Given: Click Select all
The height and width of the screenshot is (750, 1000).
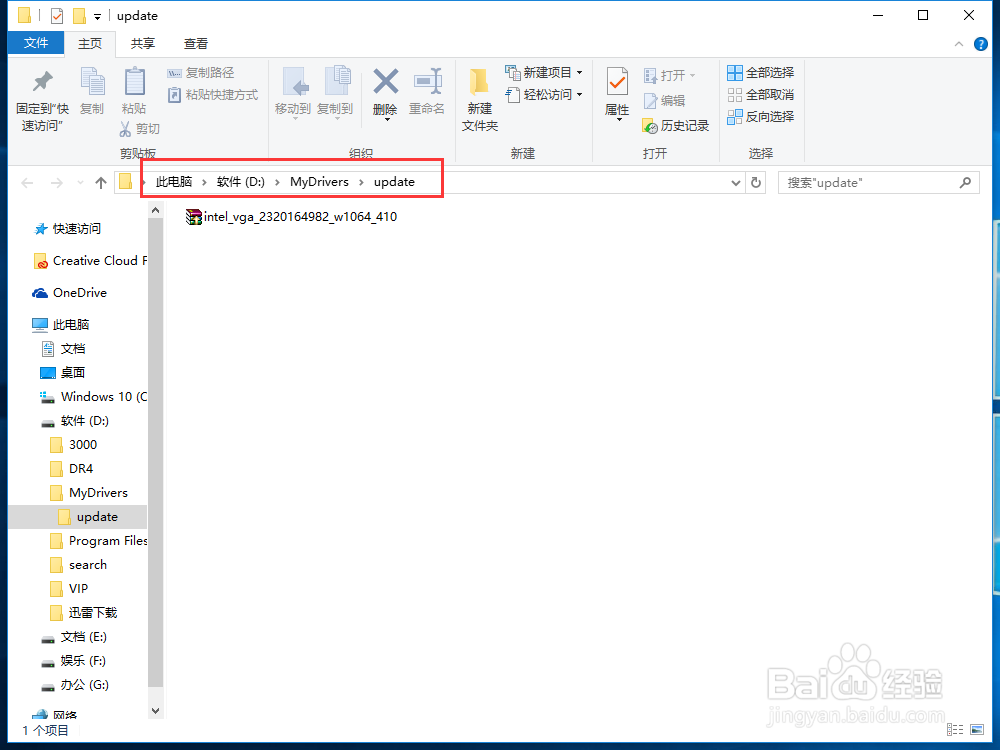Looking at the screenshot, I should 761,73.
